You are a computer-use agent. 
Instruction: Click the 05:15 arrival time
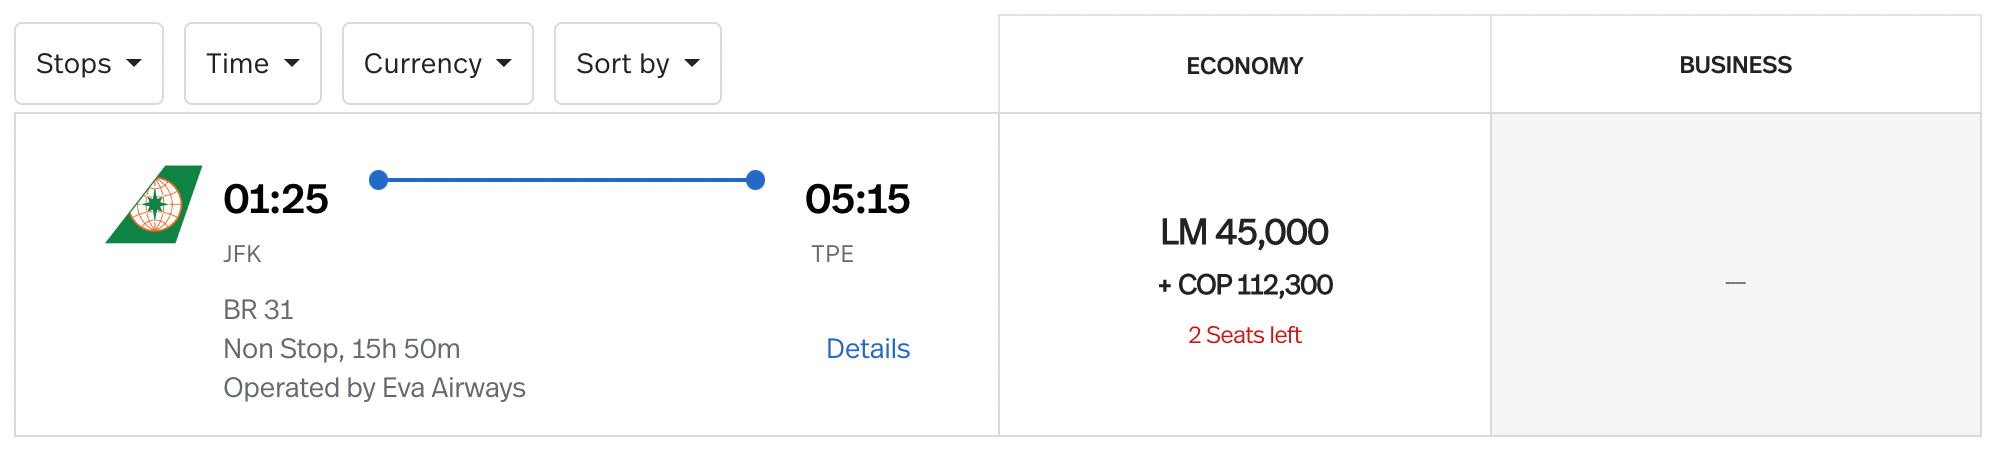[x=858, y=199]
